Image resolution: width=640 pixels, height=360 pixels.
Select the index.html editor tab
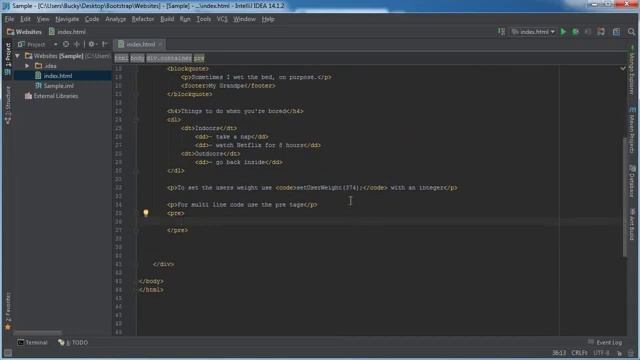tap(140, 44)
